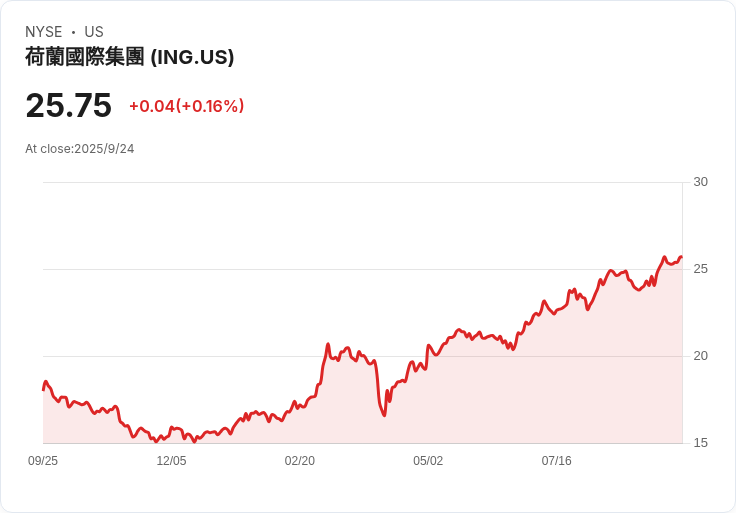The width and height of the screenshot is (736, 513).
Task: Click the 30 label on the price axis
Action: (x=700, y=182)
